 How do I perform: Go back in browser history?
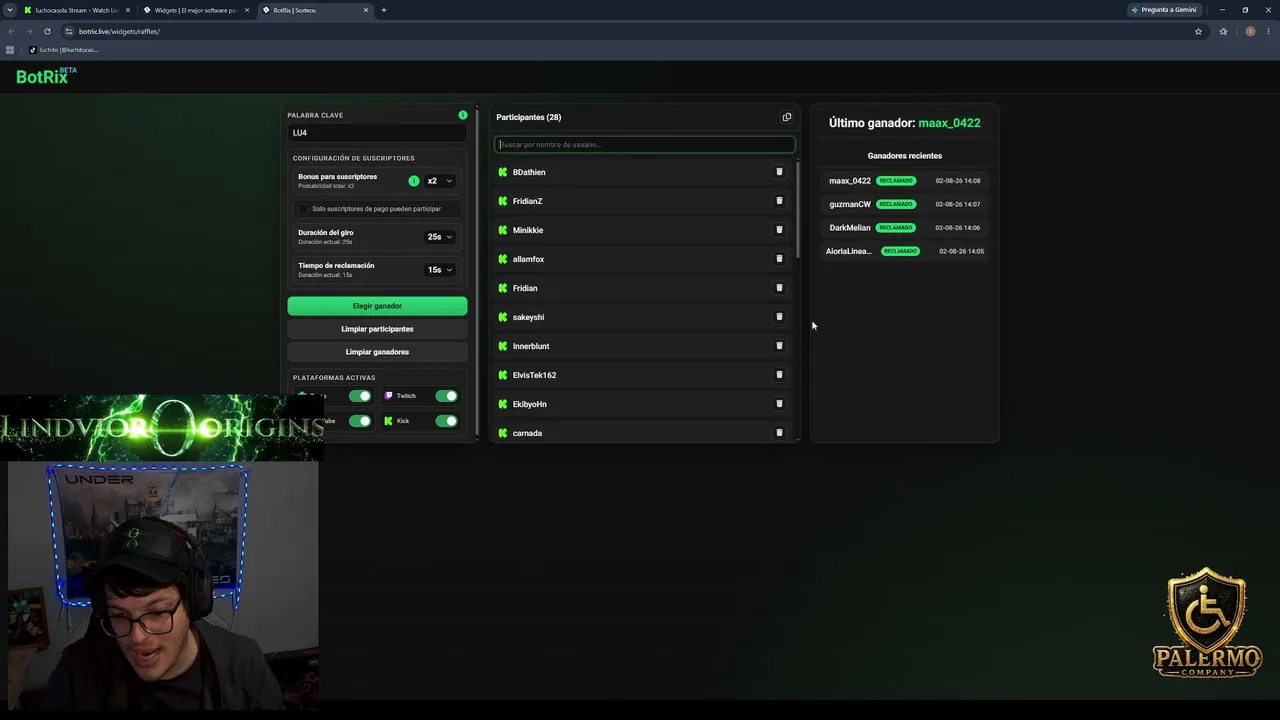click(11, 31)
